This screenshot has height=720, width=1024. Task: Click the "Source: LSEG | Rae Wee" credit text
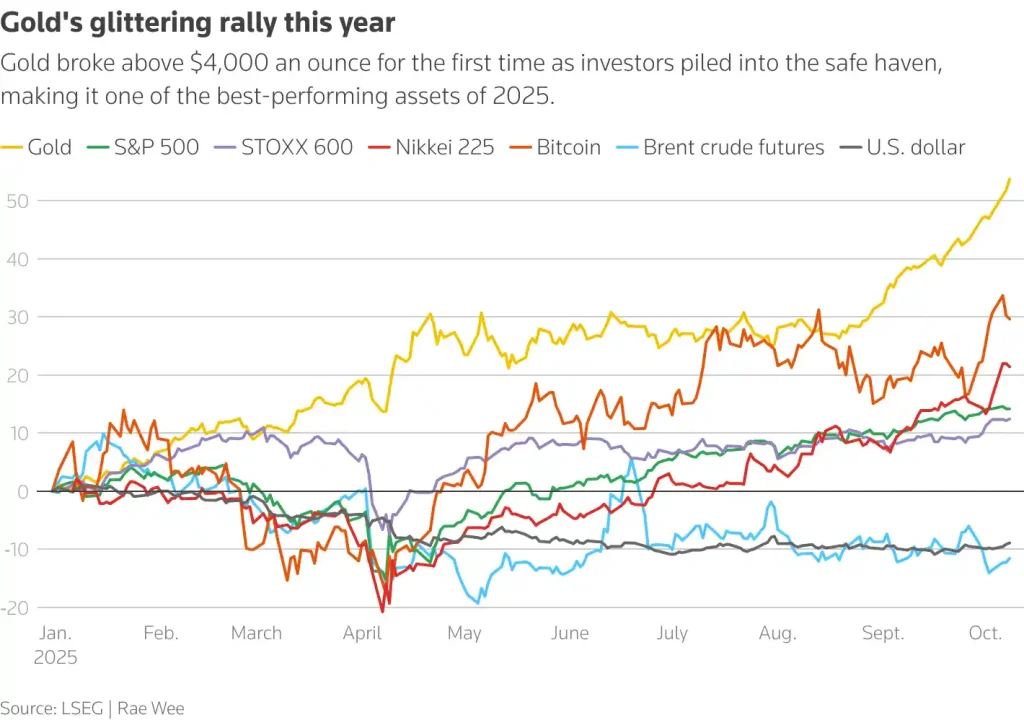click(x=92, y=707)
